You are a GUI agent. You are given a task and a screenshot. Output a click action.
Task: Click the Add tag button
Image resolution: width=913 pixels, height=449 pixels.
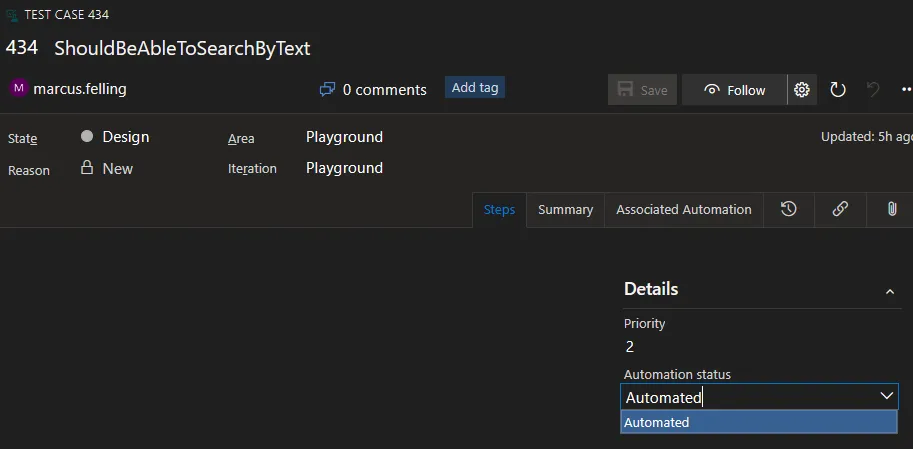pyautogui.click(x=475, y=88)
